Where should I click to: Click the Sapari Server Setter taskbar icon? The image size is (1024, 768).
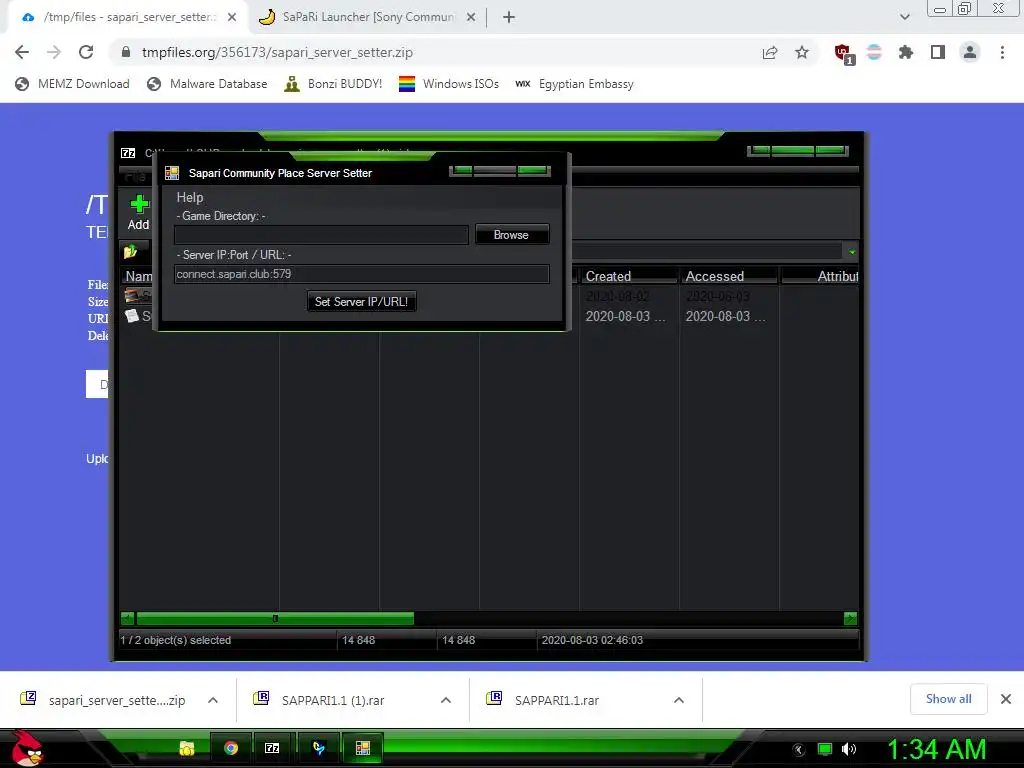point(362,748)
